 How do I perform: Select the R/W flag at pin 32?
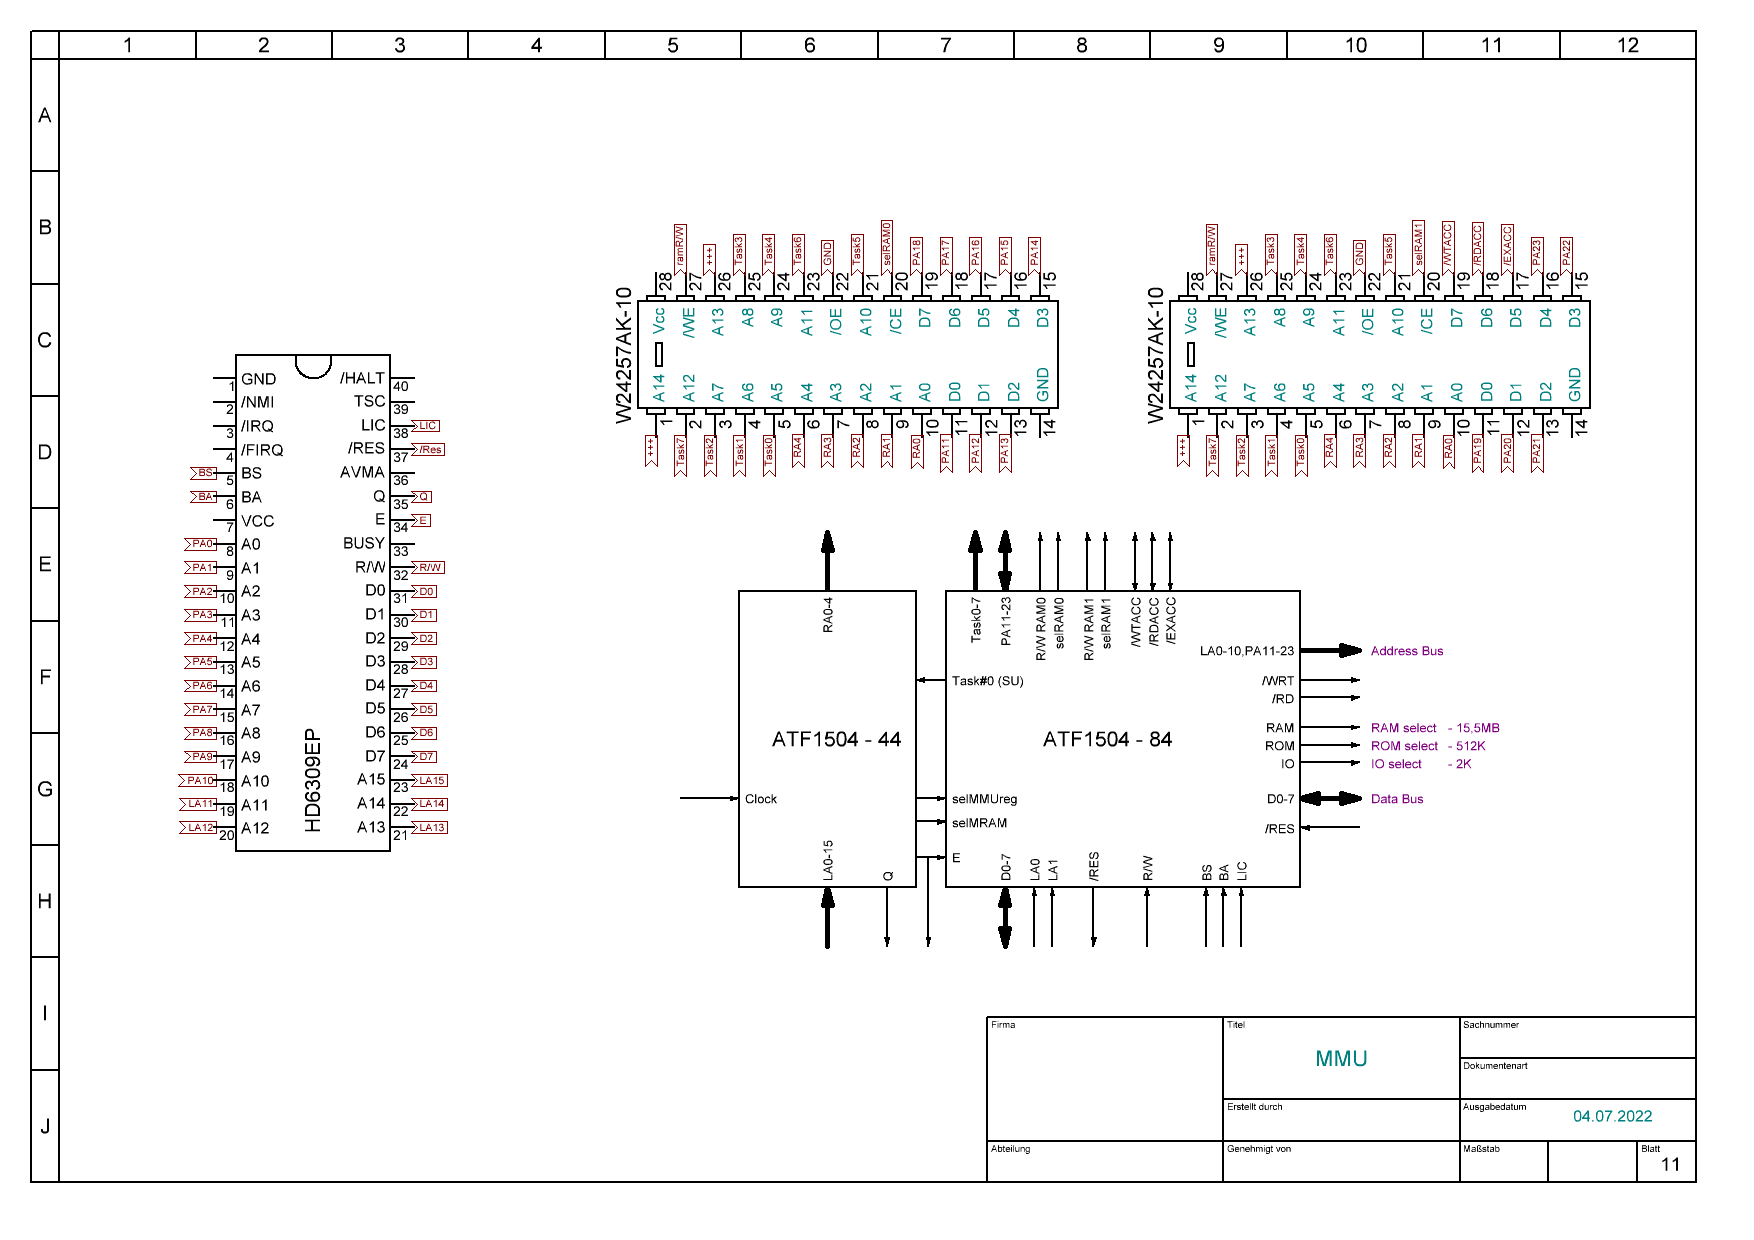tap(430, 568)
